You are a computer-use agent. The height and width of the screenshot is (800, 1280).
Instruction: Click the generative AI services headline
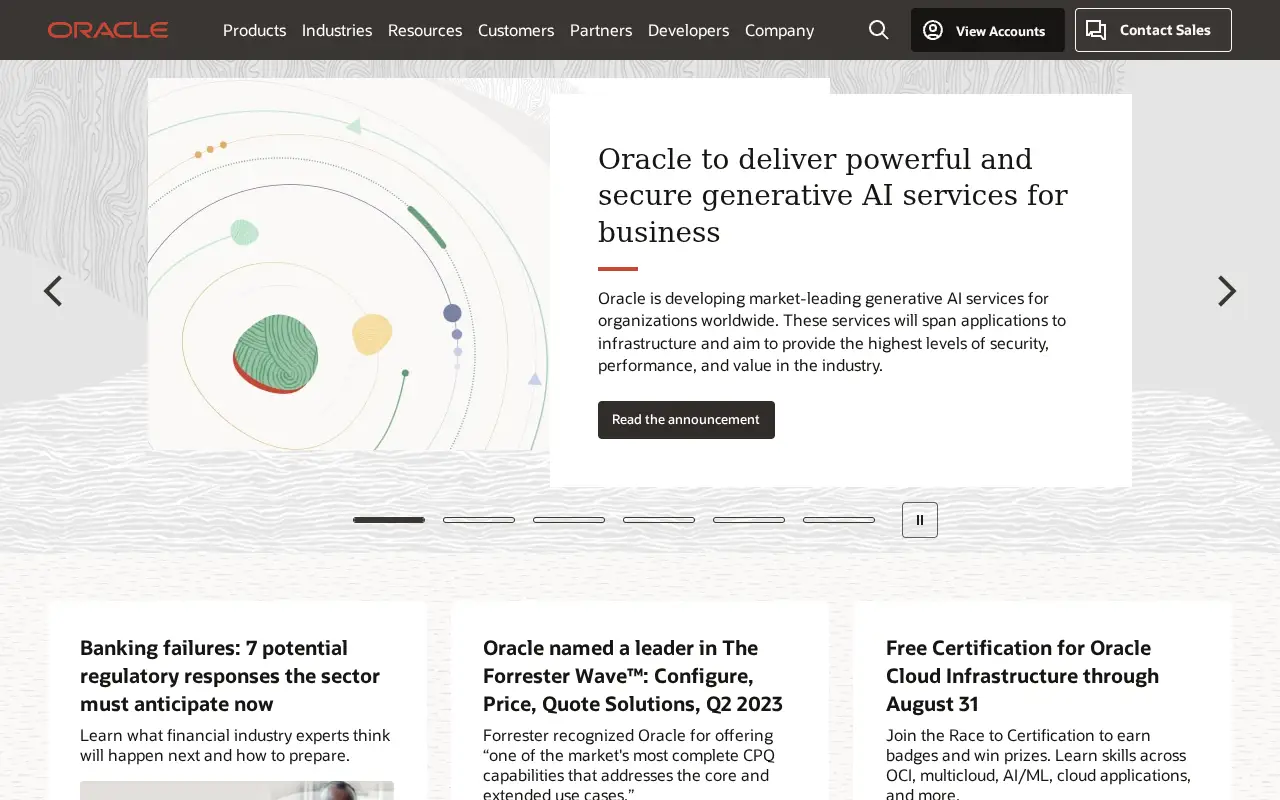click(x=833, y=195)
